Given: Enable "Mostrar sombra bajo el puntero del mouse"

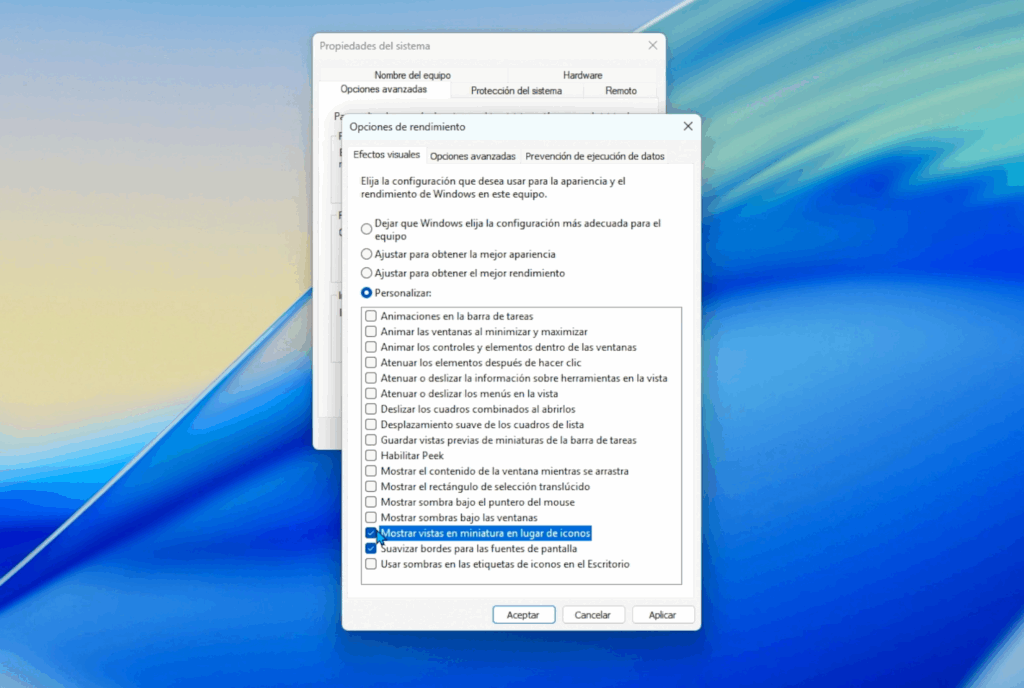Looking at the screenshot, I should point(371,501).
